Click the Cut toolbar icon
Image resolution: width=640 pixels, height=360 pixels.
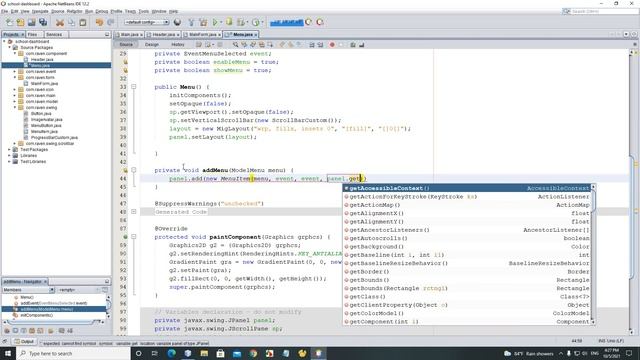(x=60, y=22)
